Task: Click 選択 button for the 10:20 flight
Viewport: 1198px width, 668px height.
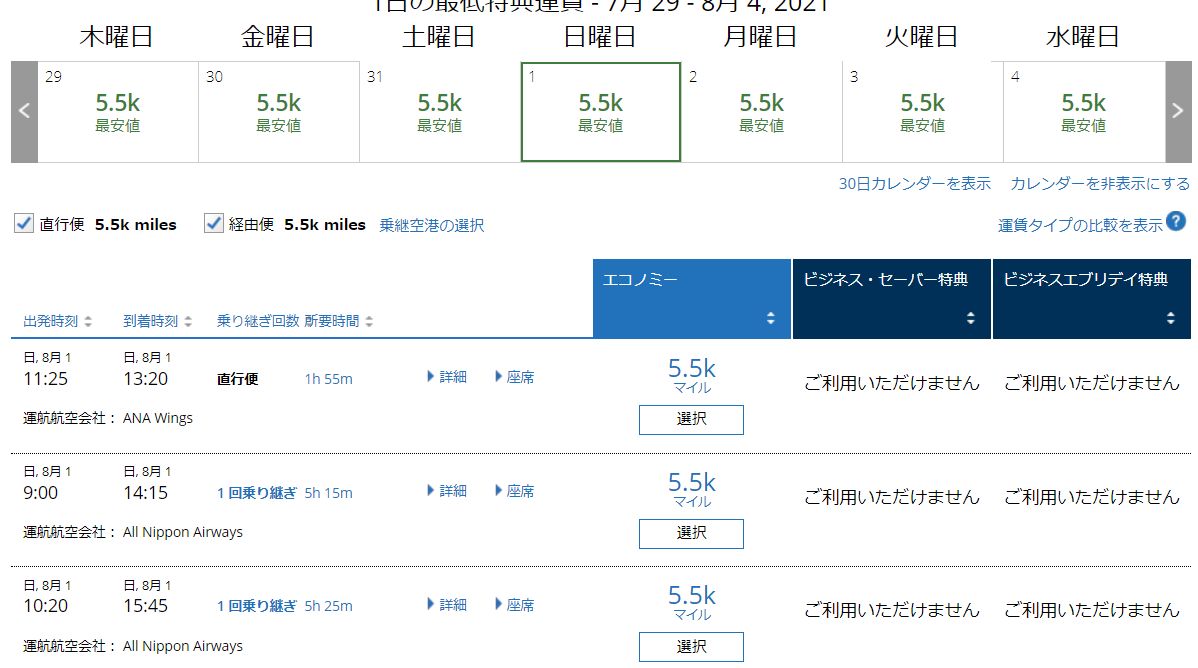Action: 691,647
